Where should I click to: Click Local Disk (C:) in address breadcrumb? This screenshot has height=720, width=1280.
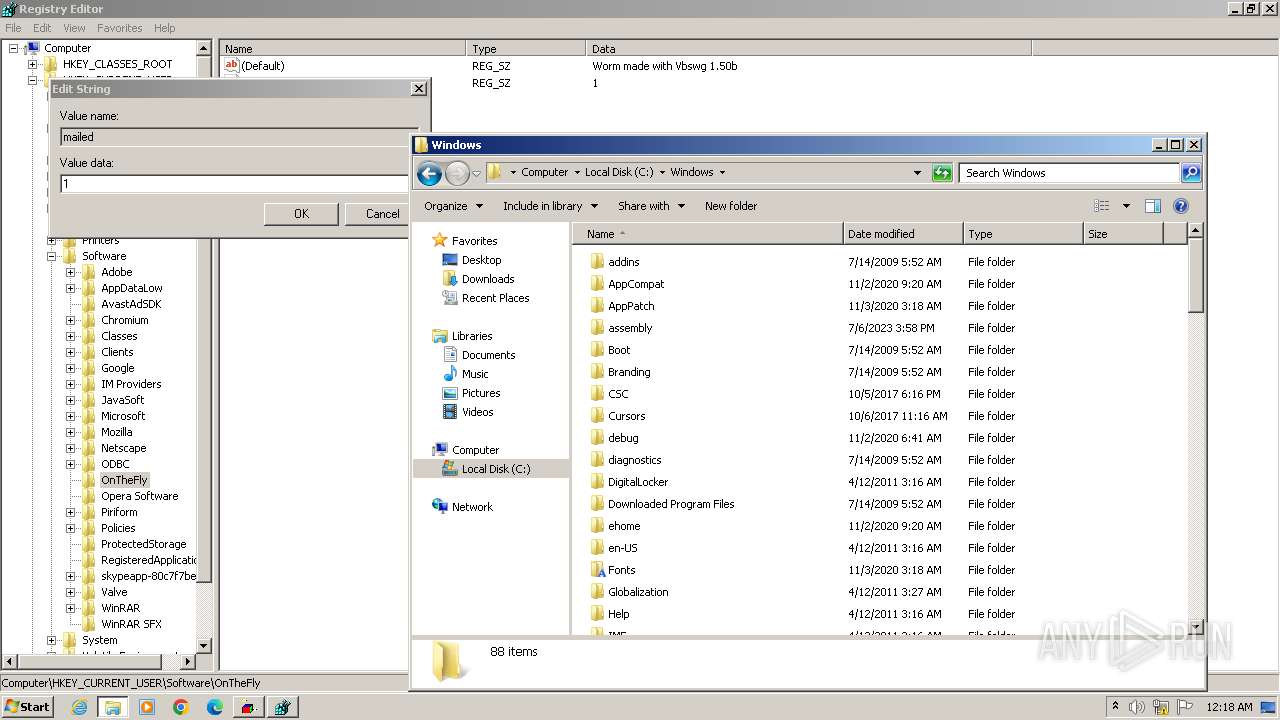618,172
